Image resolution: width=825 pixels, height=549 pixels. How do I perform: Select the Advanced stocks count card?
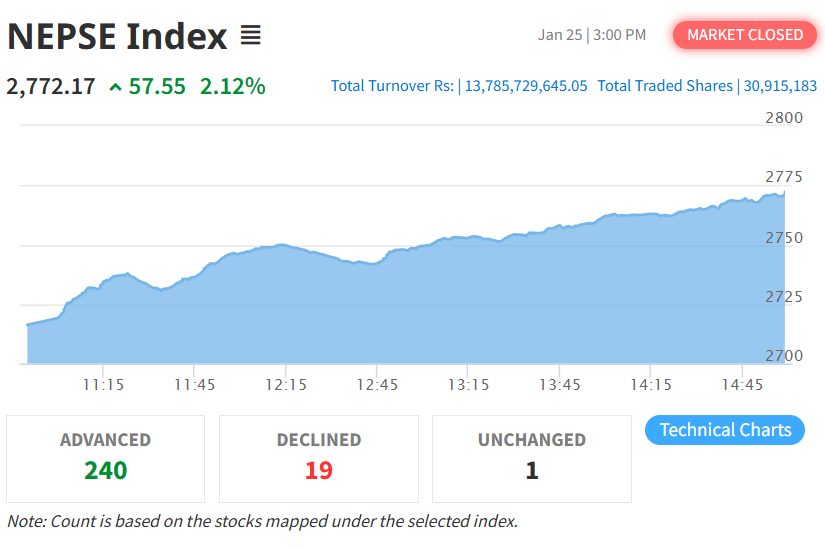[105, 458]
